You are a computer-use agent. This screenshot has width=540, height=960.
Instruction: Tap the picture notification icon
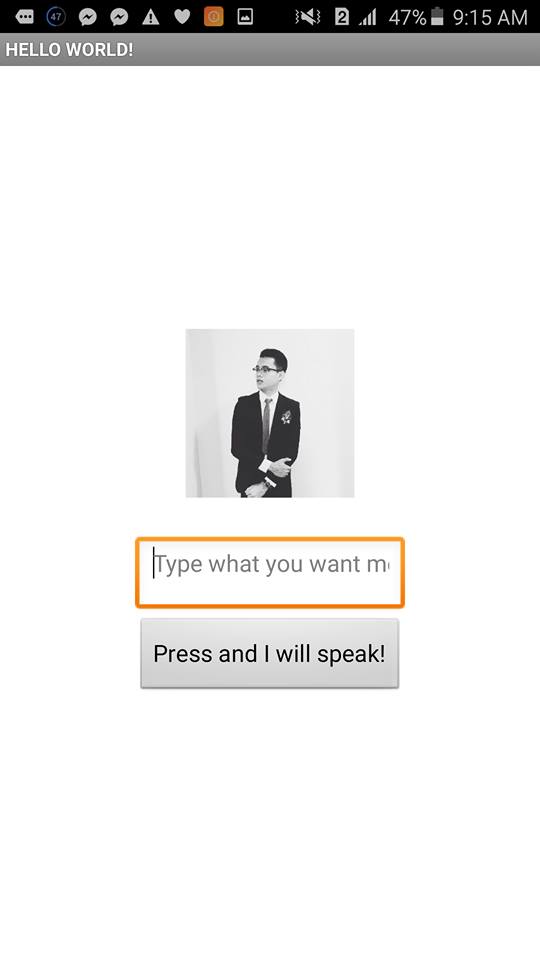[245, 17]
